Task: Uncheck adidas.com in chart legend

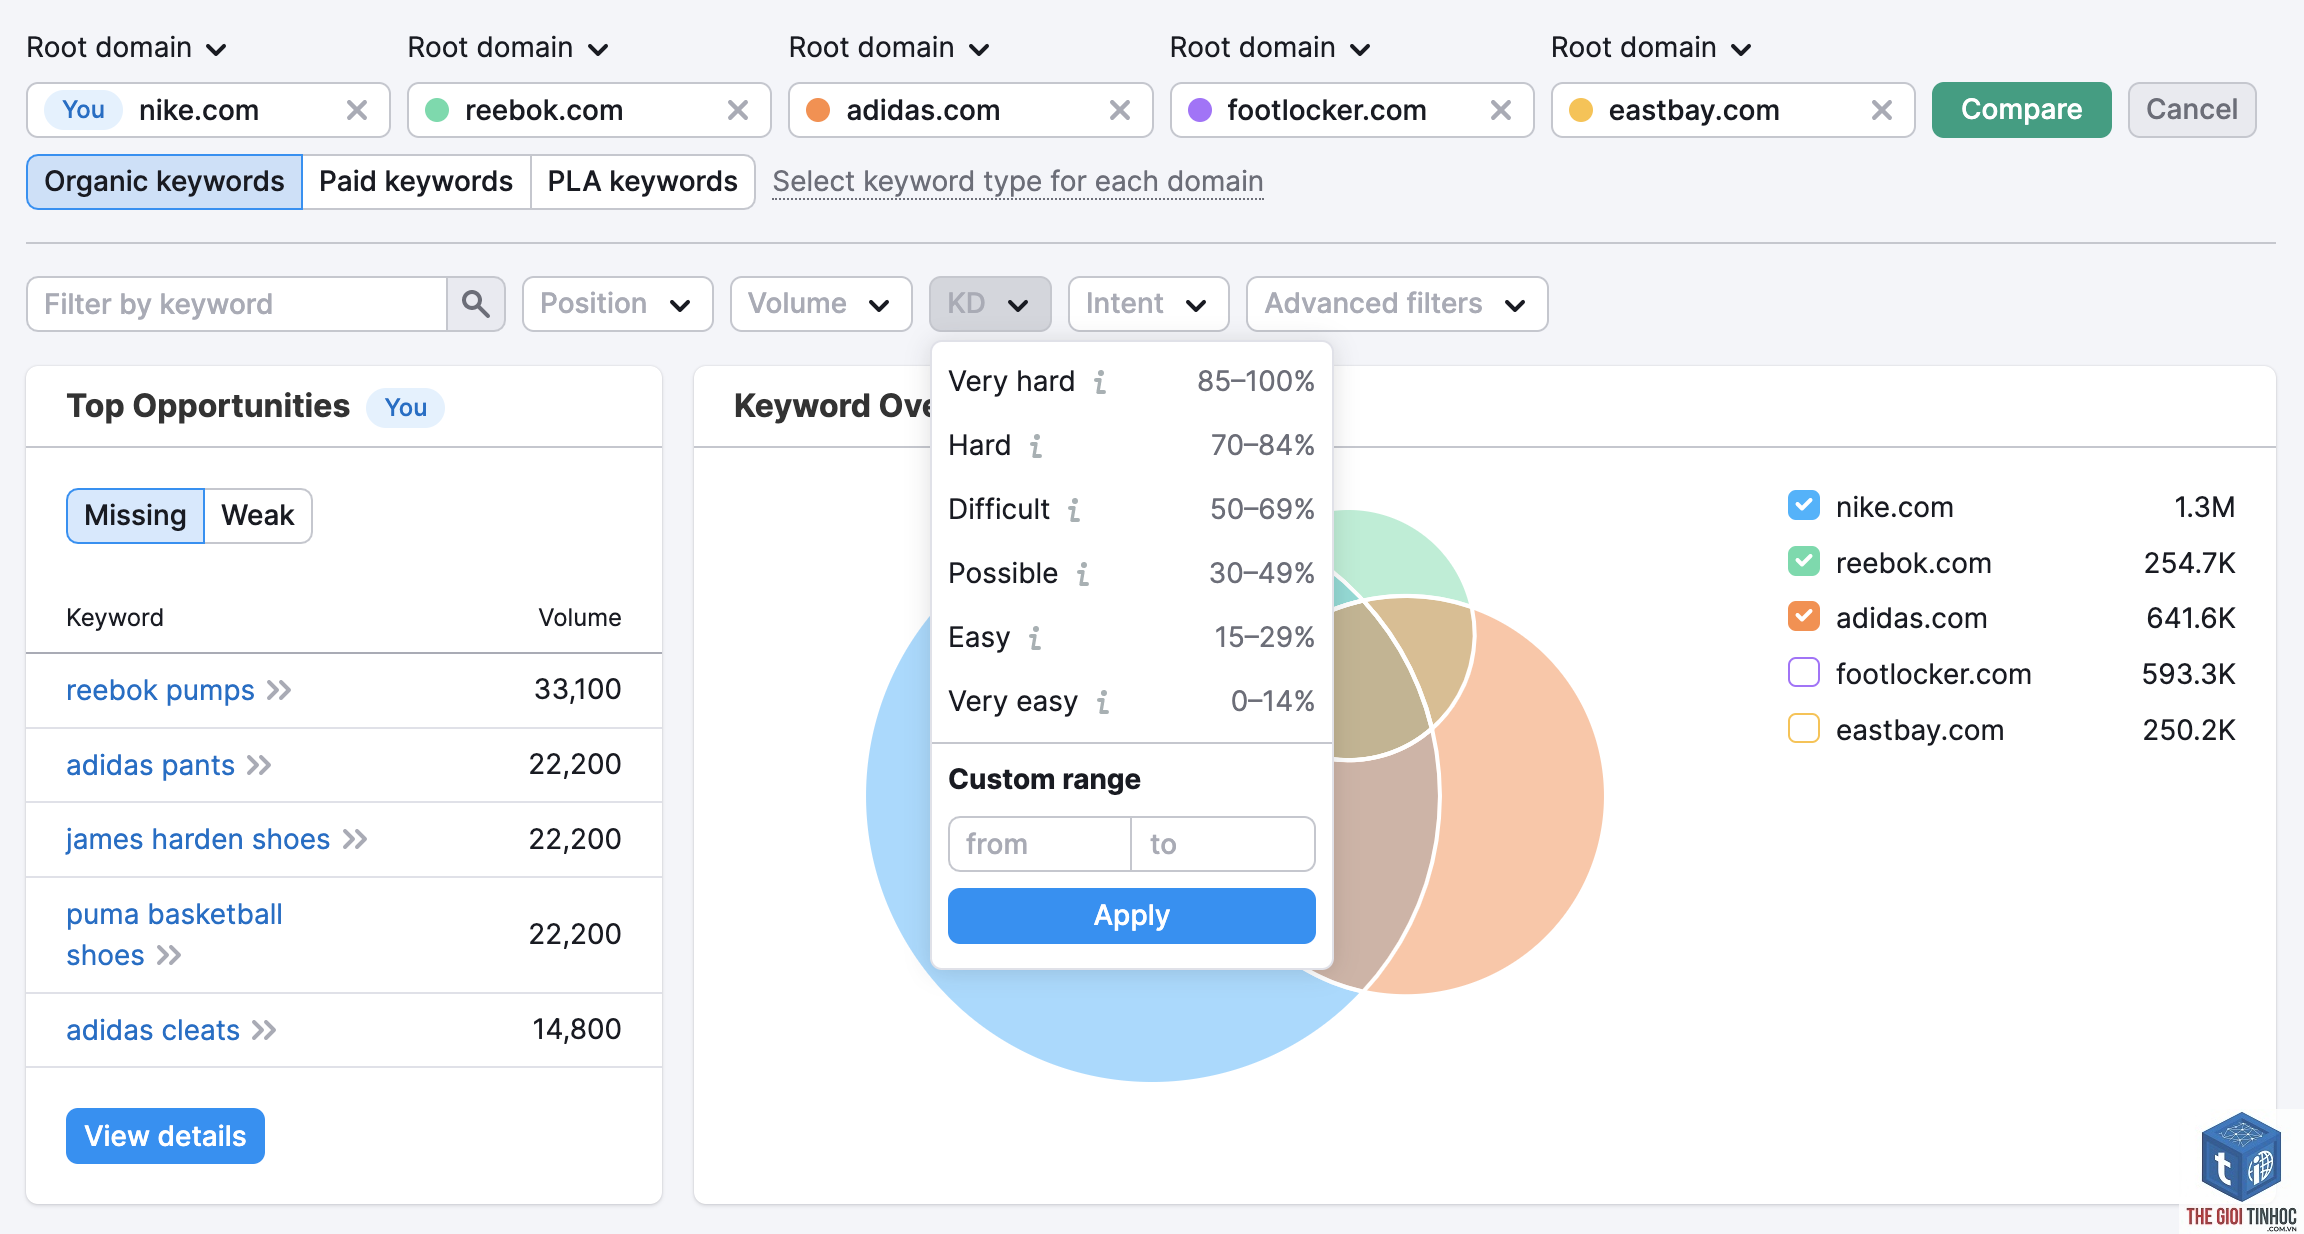Action: [1803, 617]
